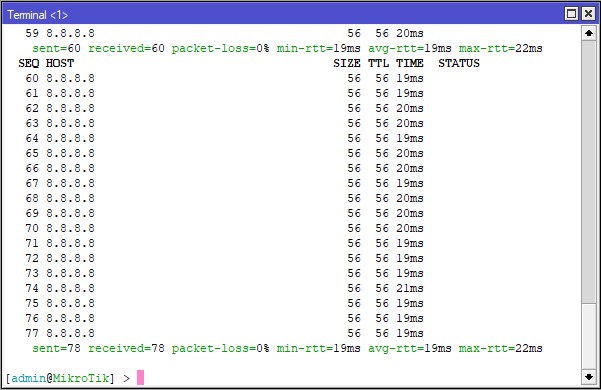Click the received=78 statistic
This screenshot has height=390, width=601.
pos(126,348)
